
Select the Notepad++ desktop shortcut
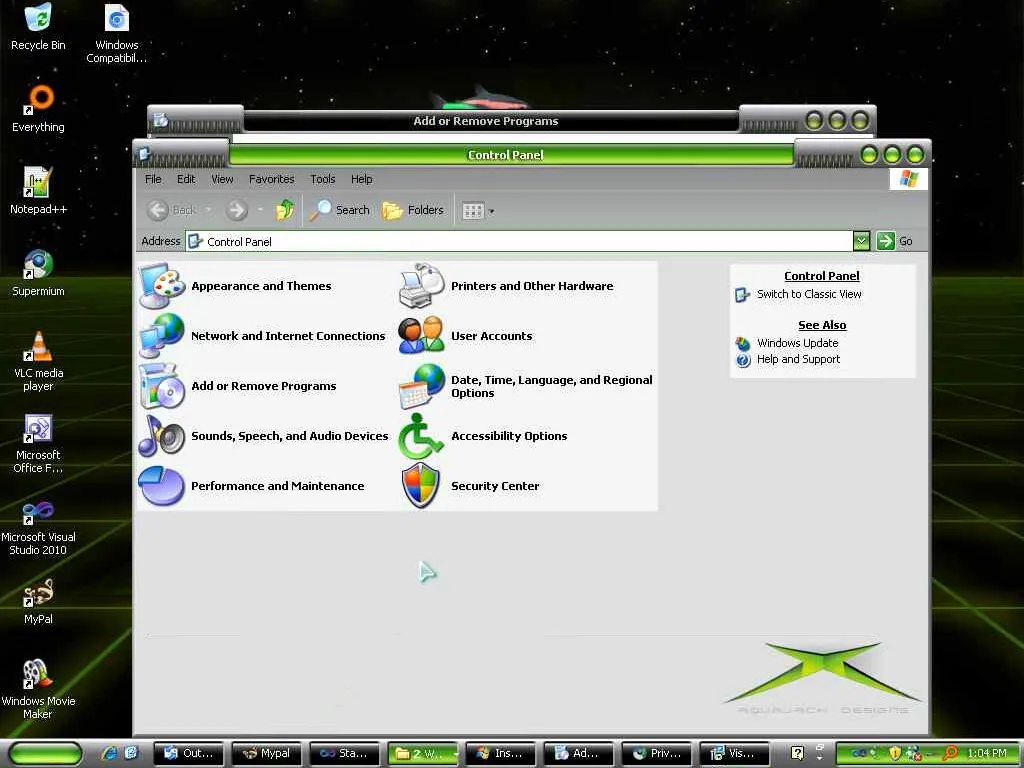pyautogui.click(x=39, y=191)
